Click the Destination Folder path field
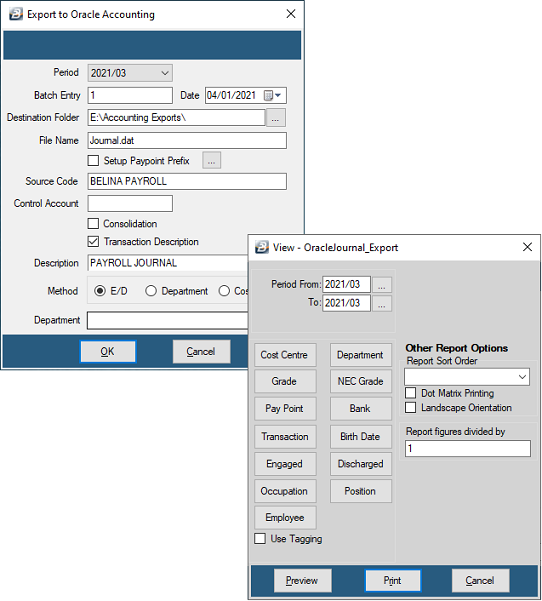542x601 pixels. coord(176,118)
